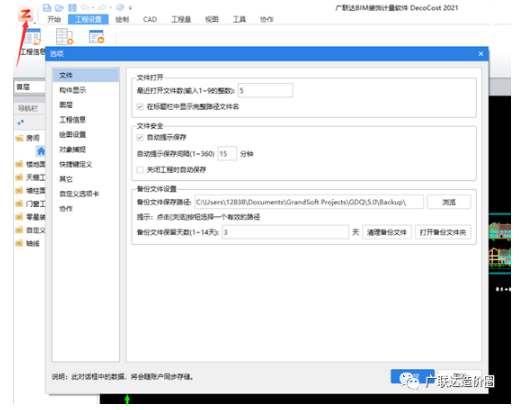Click the redo arrow icon
The width and height of the screenshot is (519, 410).
[102, 7]
